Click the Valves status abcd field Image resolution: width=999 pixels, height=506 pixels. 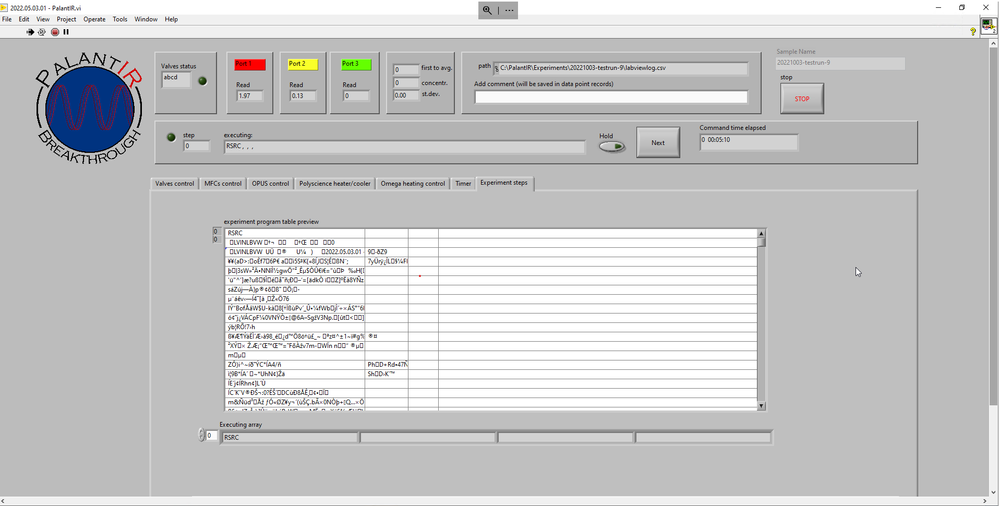[176, 80]
